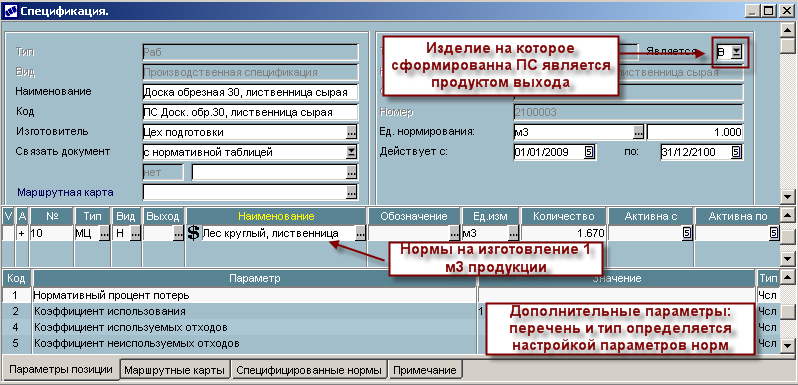Image resolution: width=798 pixels, height=385 pixels.
Task: Open Связать документ dropdown arrow
Action: pos(352,152)
